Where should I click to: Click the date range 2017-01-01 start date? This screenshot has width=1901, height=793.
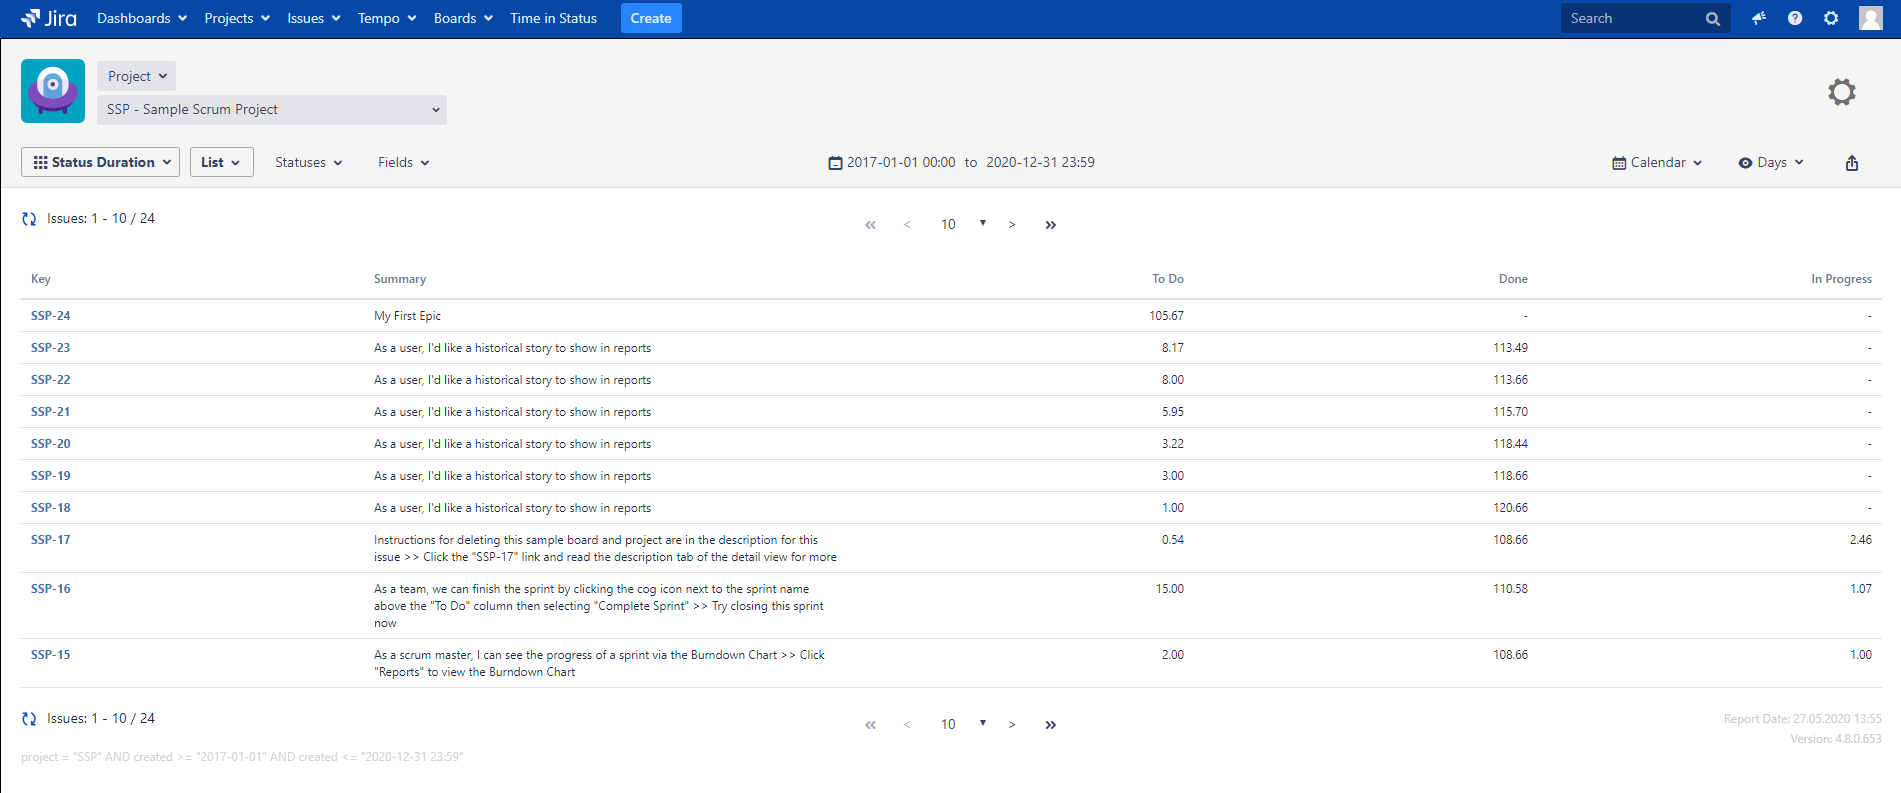(900, 163)
